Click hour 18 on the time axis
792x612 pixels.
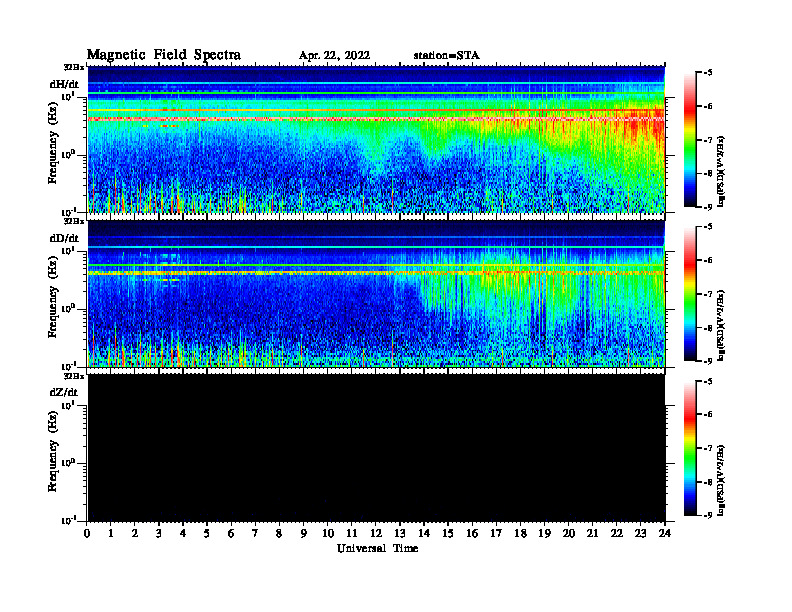click(x=521, y=533)
